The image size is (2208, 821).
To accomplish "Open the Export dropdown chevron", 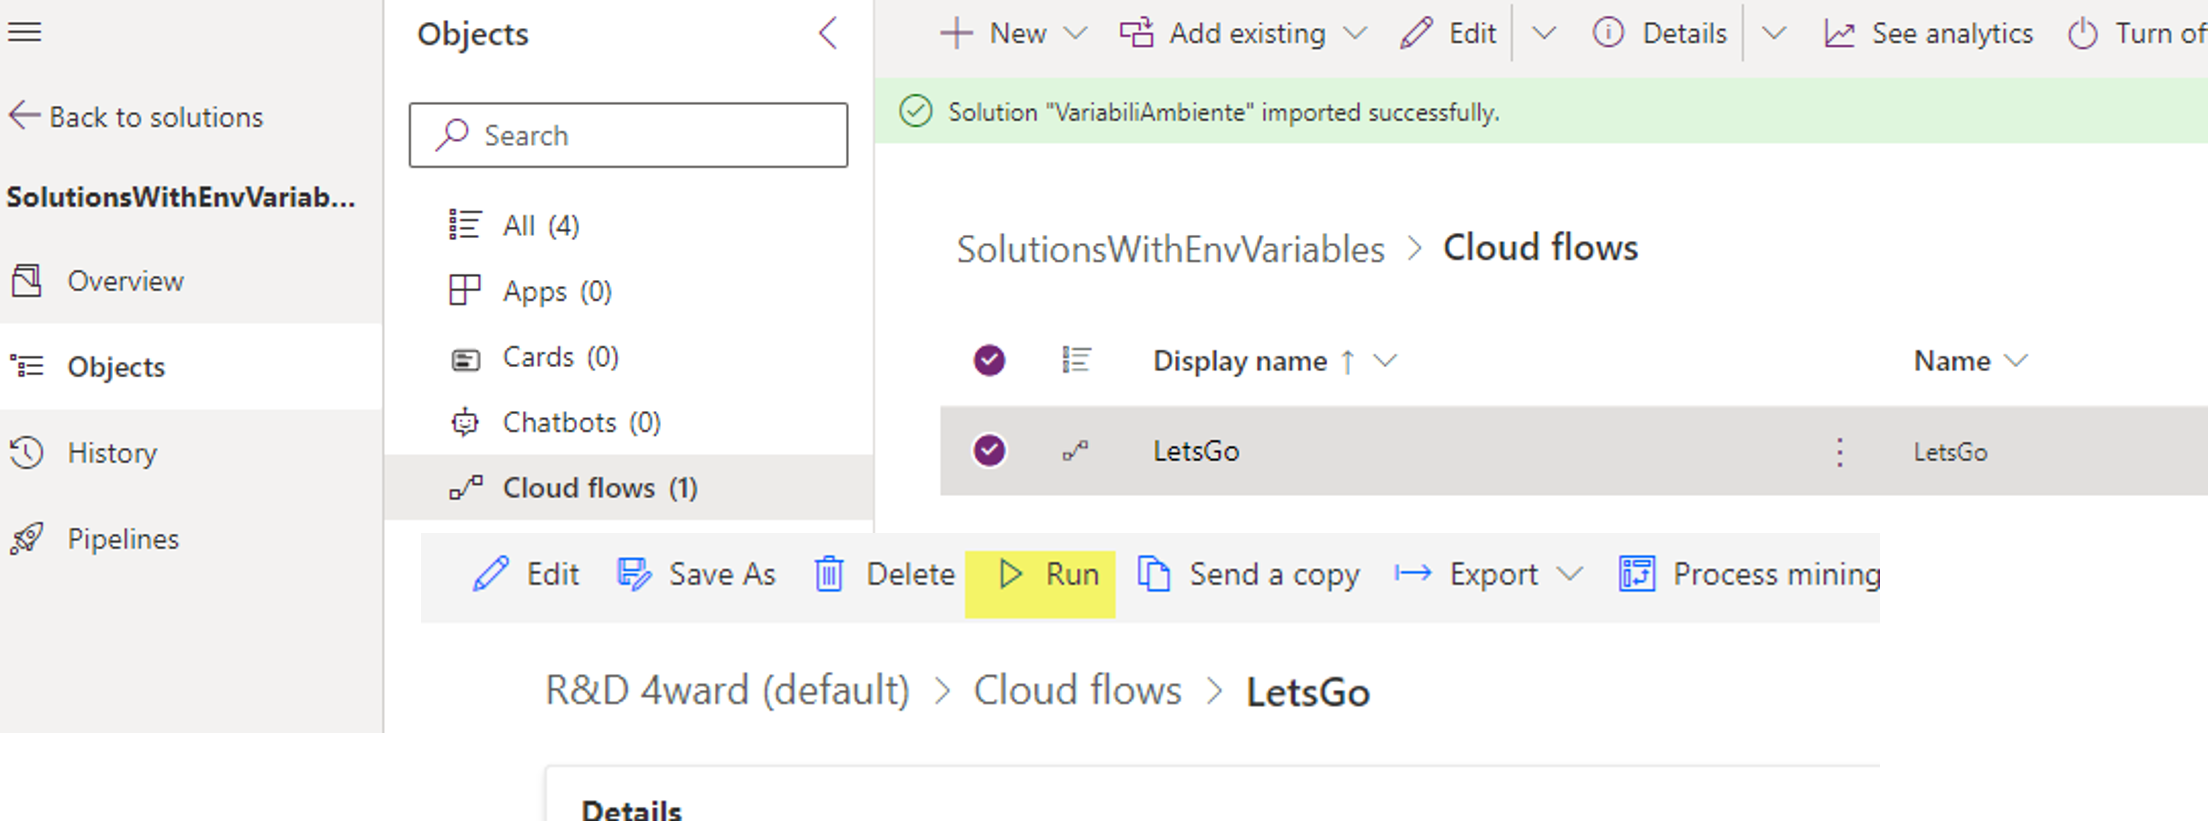I will [1570, 574].
